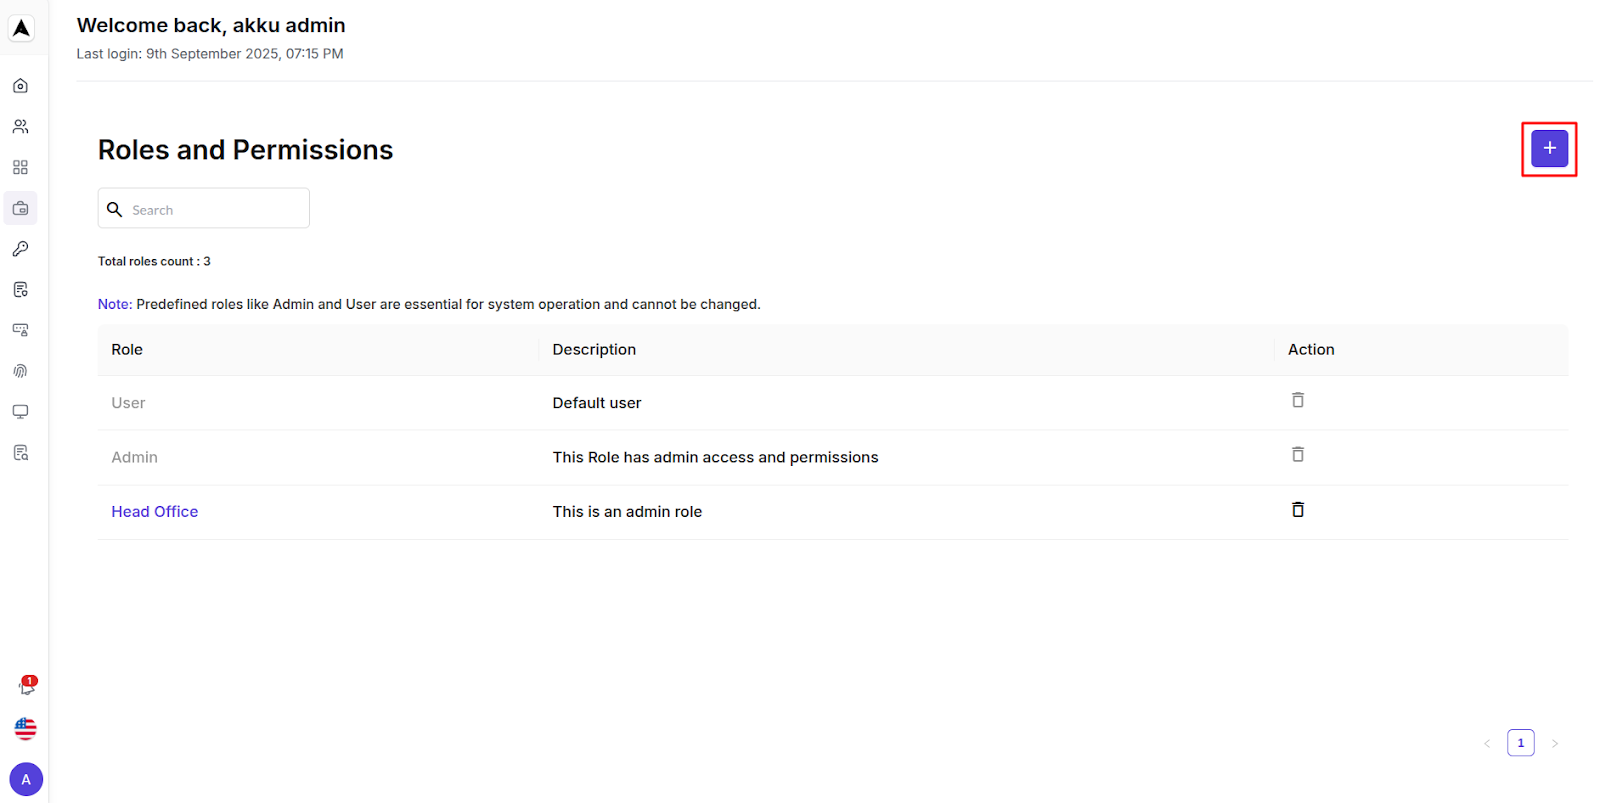1600x803 pixels.
Task: Click the 'Role' column header
Action: click(127, 349)
